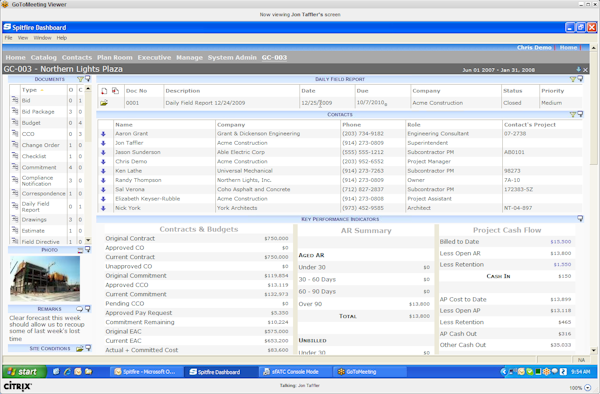Click the blue arrow beside Jon Taffler
The height and width of the screenshot is (394, 600).
[x=103, y=143]
